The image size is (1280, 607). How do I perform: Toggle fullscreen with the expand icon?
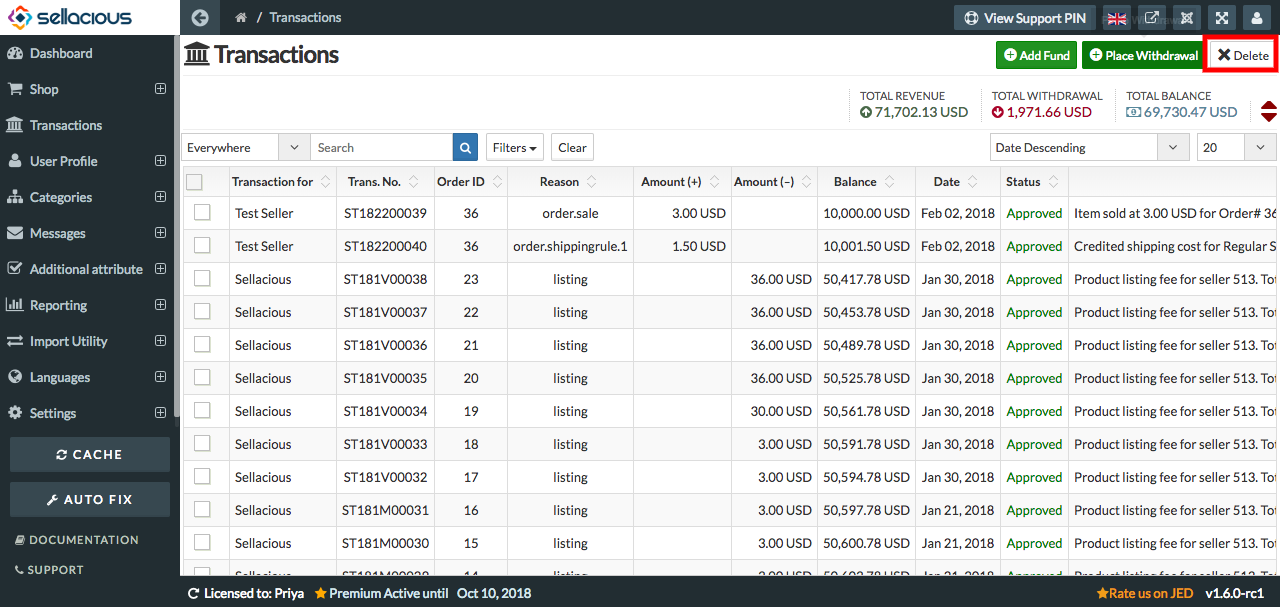pos(1222,18)
